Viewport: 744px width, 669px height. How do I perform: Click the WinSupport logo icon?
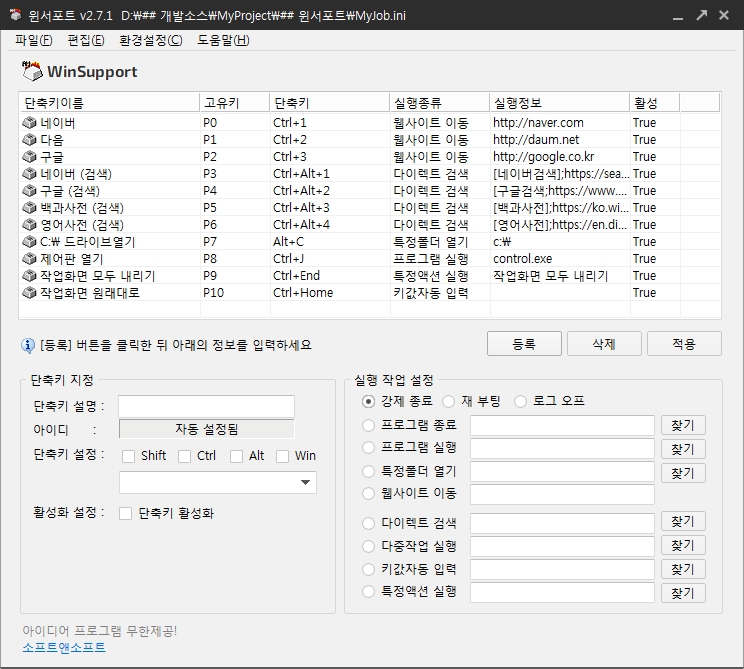[32, 71]
